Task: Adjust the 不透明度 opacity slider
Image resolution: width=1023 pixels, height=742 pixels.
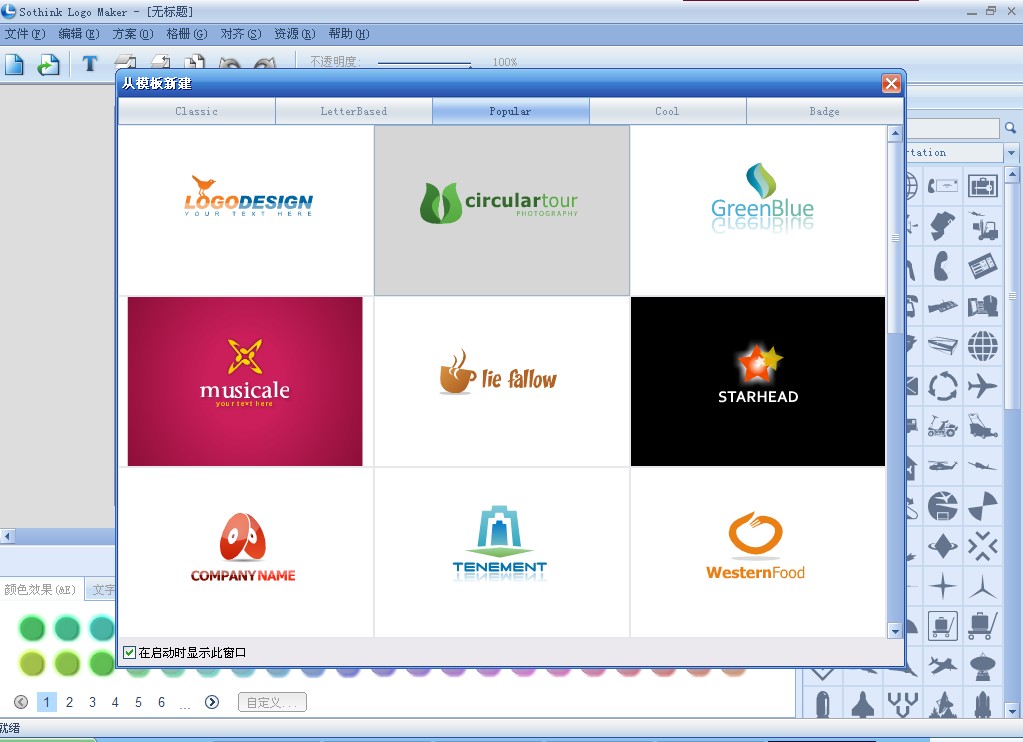Action: coord(424,63)
